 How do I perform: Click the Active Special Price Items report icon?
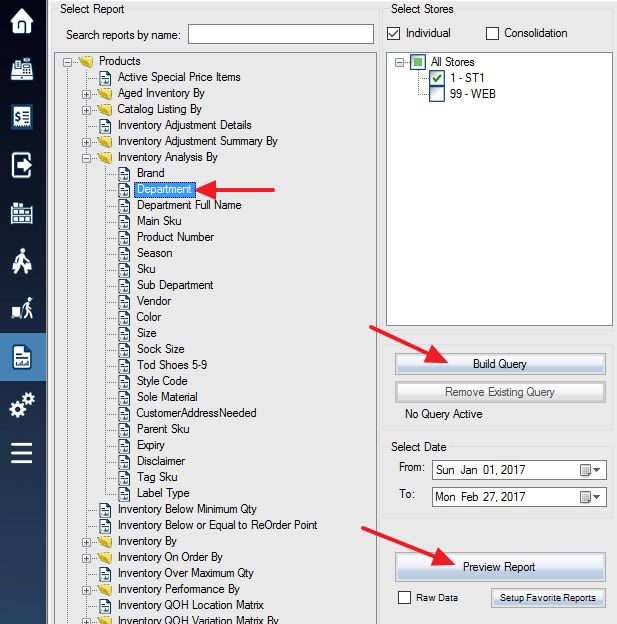pos(105,78)
